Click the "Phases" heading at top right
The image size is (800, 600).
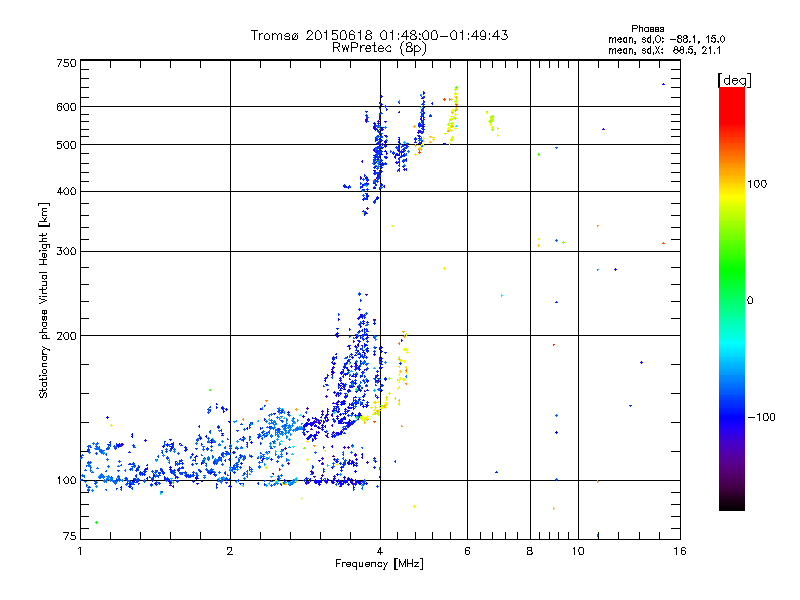(647, 29)
